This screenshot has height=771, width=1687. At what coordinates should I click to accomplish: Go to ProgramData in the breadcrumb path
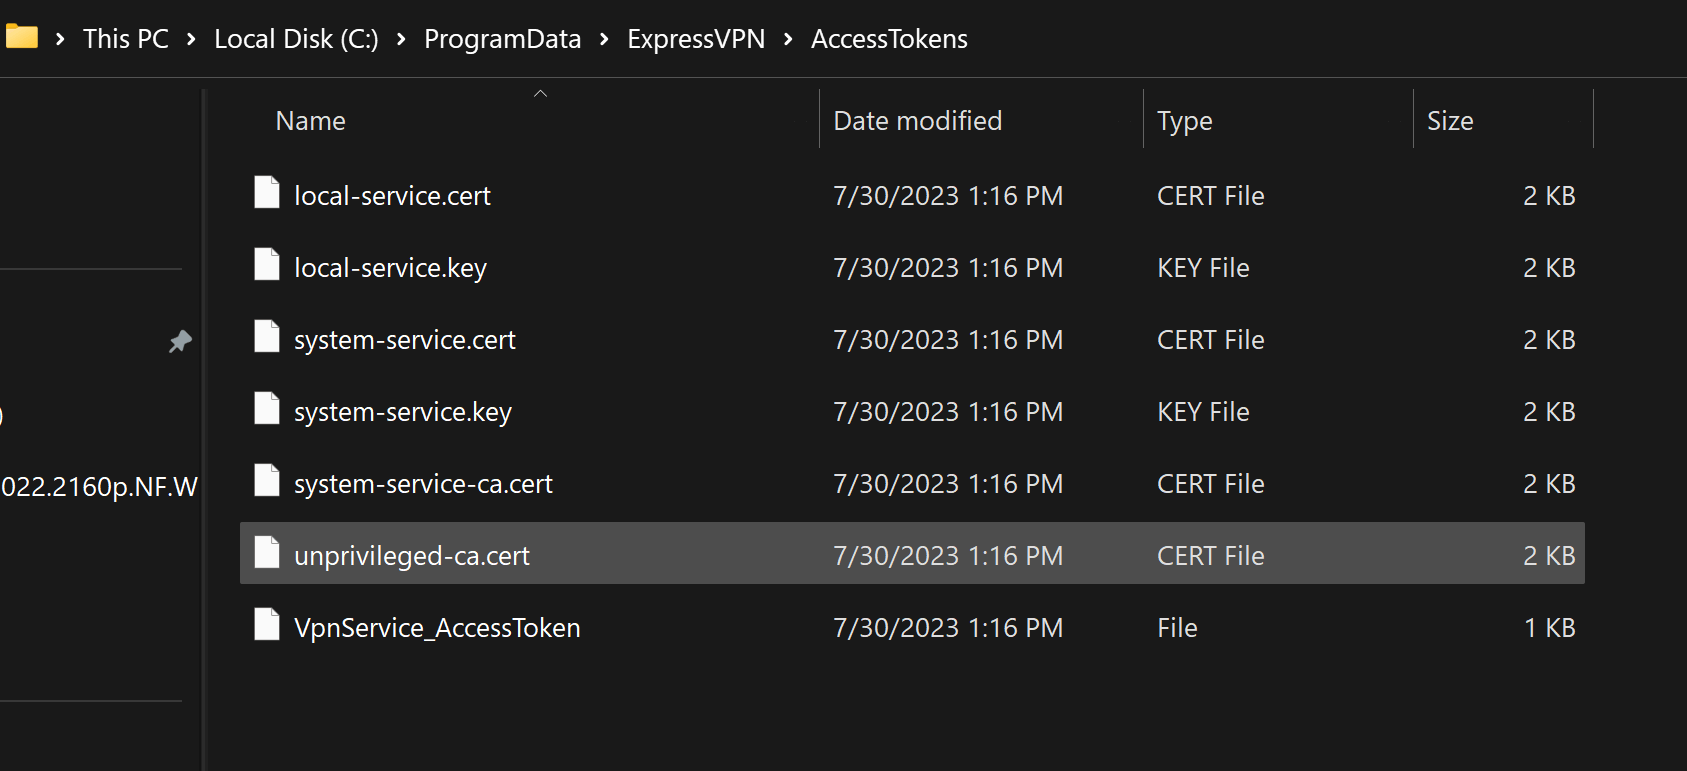point(502,39)
